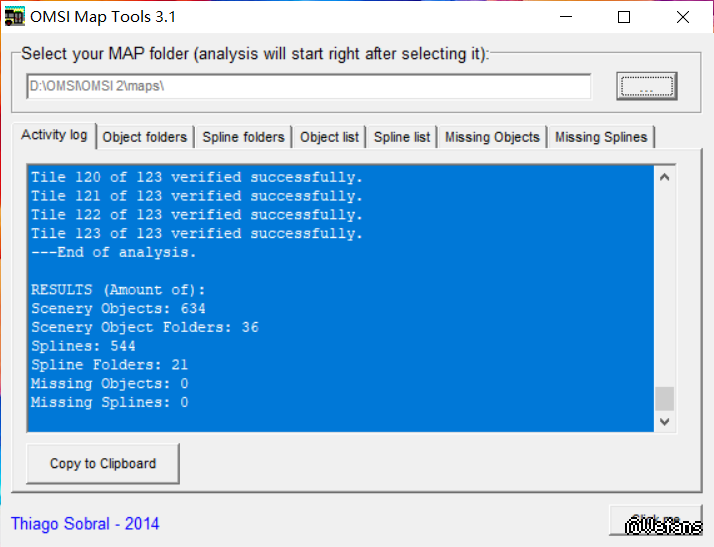This screenshot has width=714, height=547.
Task: Click the activity log scrollbar thumb
Action: click(664, 399)
